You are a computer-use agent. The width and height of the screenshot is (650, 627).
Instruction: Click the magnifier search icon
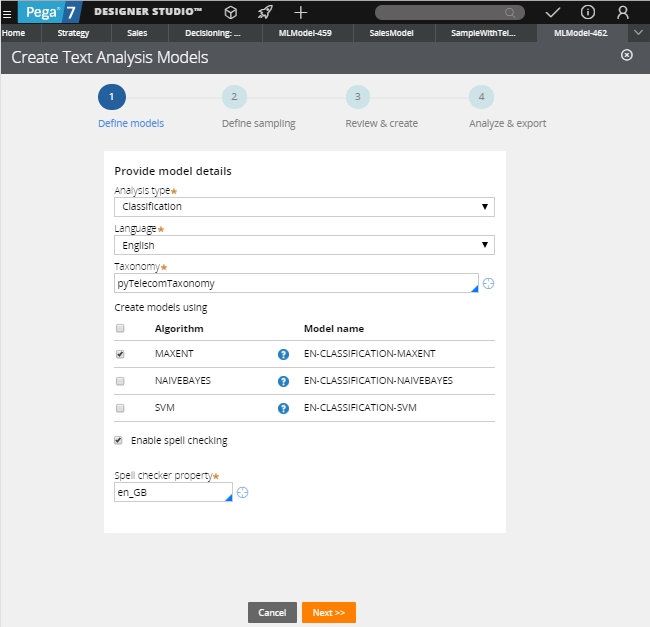click(510, 13)
